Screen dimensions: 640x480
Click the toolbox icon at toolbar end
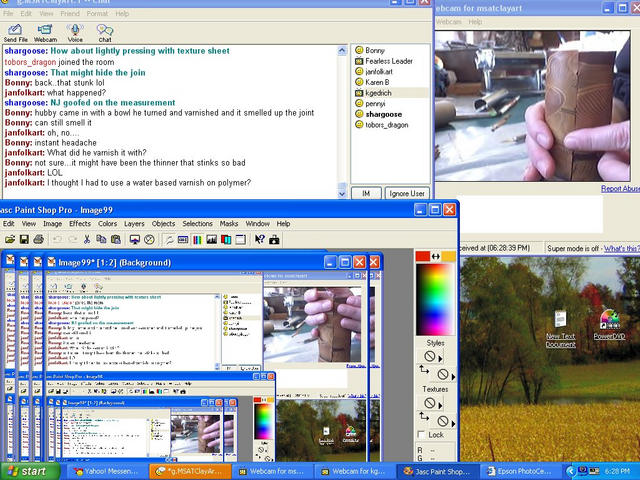tap(274, 240)
